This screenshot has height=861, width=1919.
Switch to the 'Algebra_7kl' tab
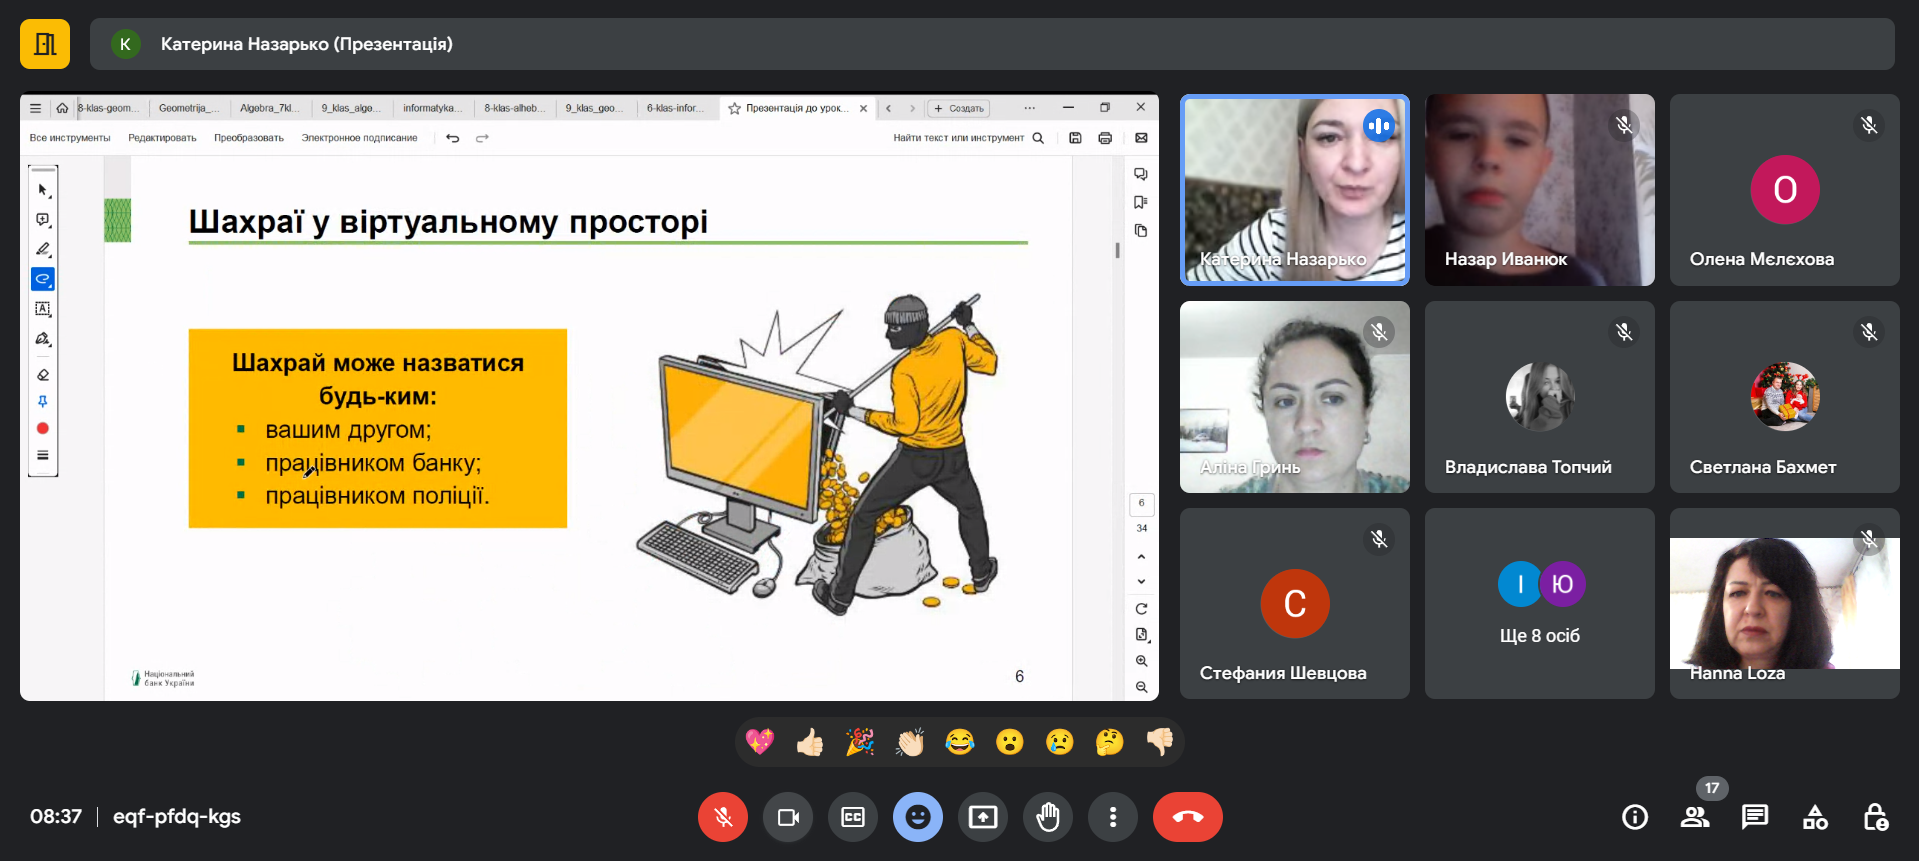tap(269, 108)
